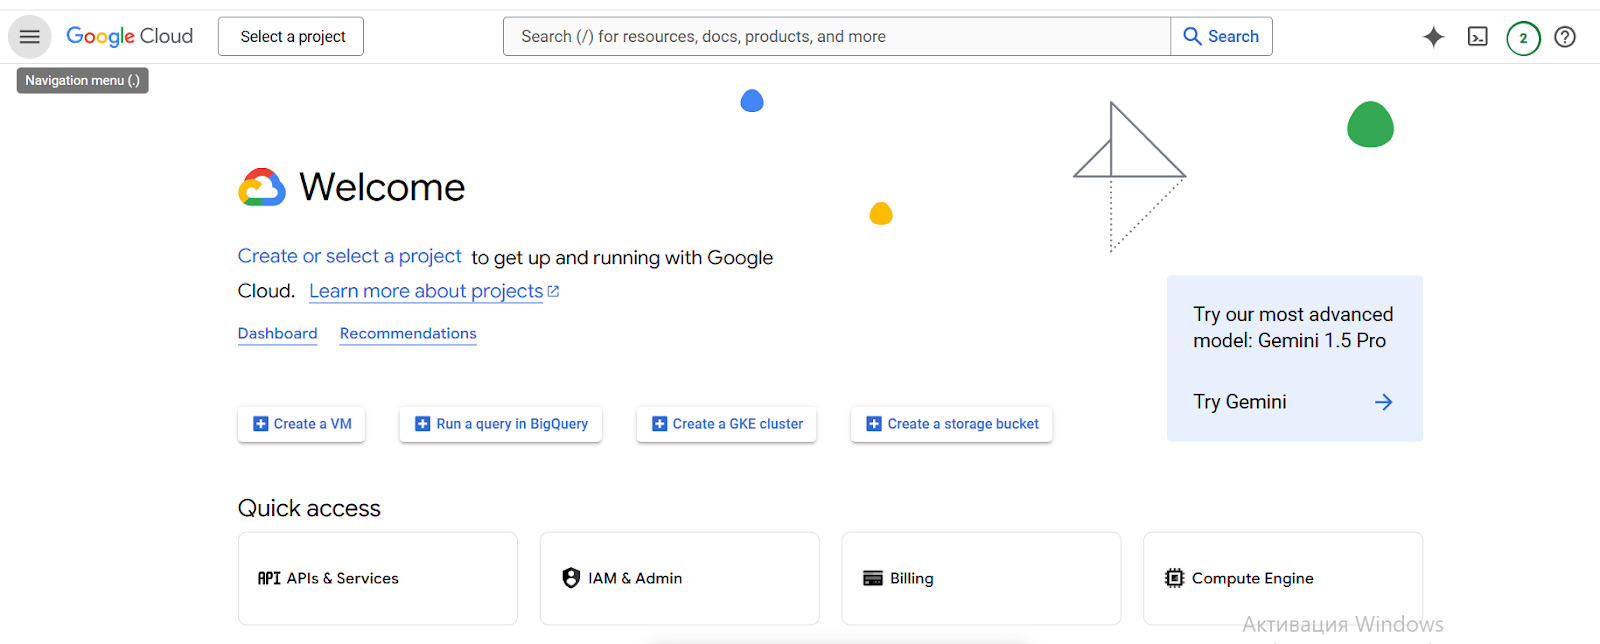Open Gemini AI sparkle icon in header
This screenshot has width=1600, height=644.
pyautogui.click(x=1433, y=37)
